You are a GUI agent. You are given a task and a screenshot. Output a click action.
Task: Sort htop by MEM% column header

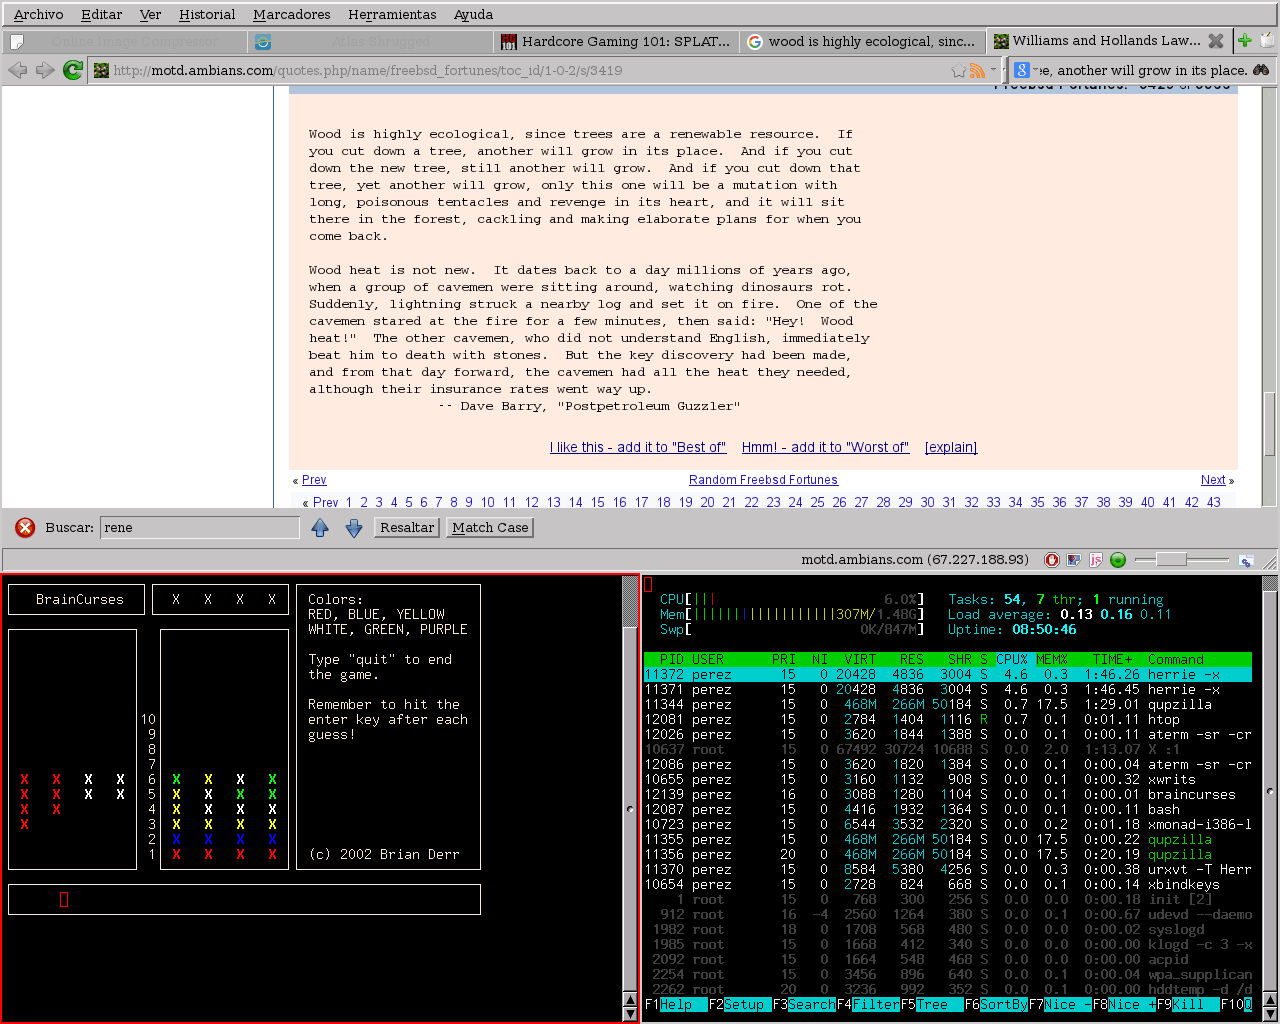[x=1052, y=660]
